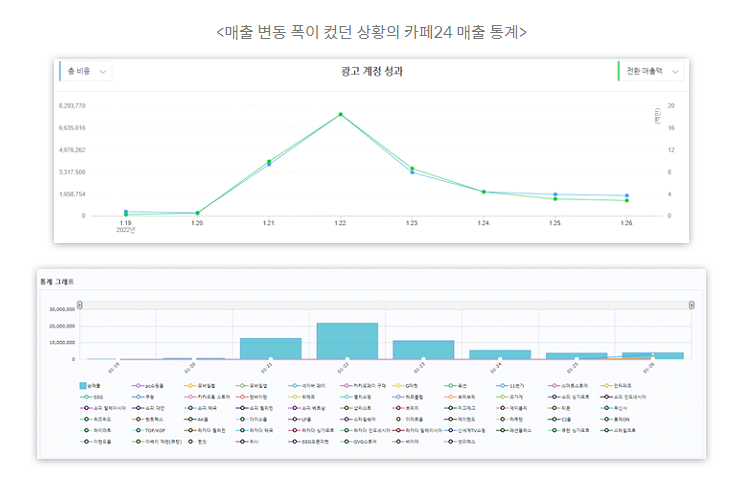The image size is (748, 483).
Task: Toggle the 라자다 필리핀 legend series
Action: click(x=205, y=430)
